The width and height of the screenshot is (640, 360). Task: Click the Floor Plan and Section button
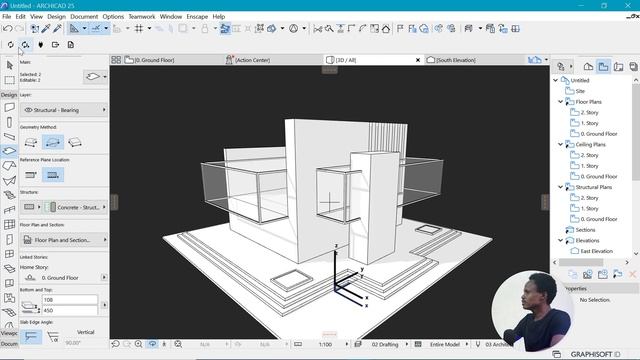pos(64,240)
